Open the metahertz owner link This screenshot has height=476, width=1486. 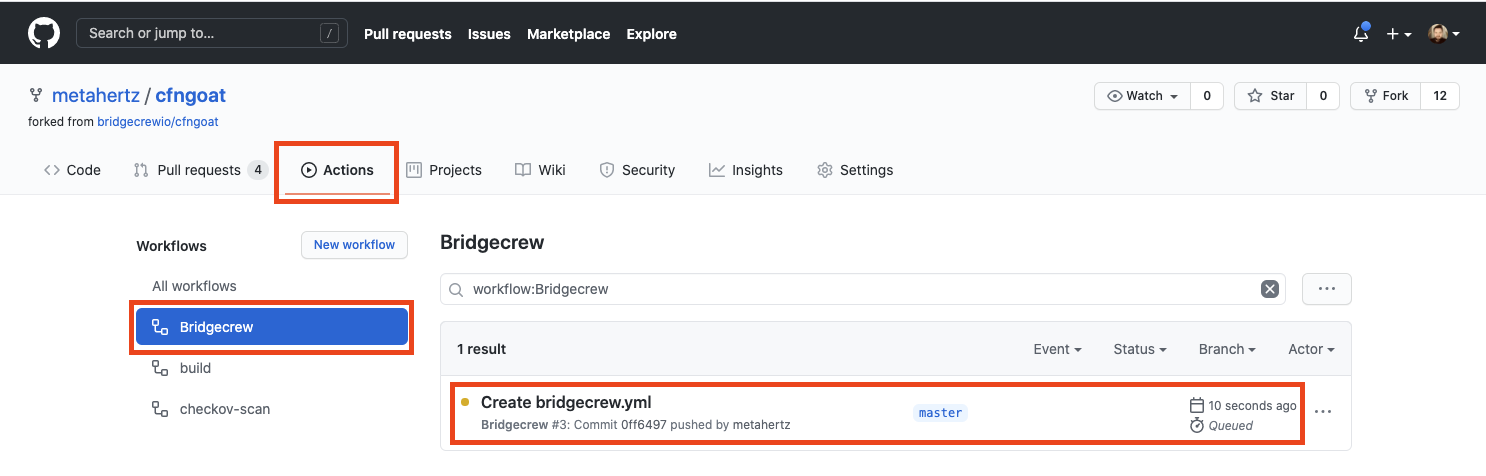[x=96, y=96]
